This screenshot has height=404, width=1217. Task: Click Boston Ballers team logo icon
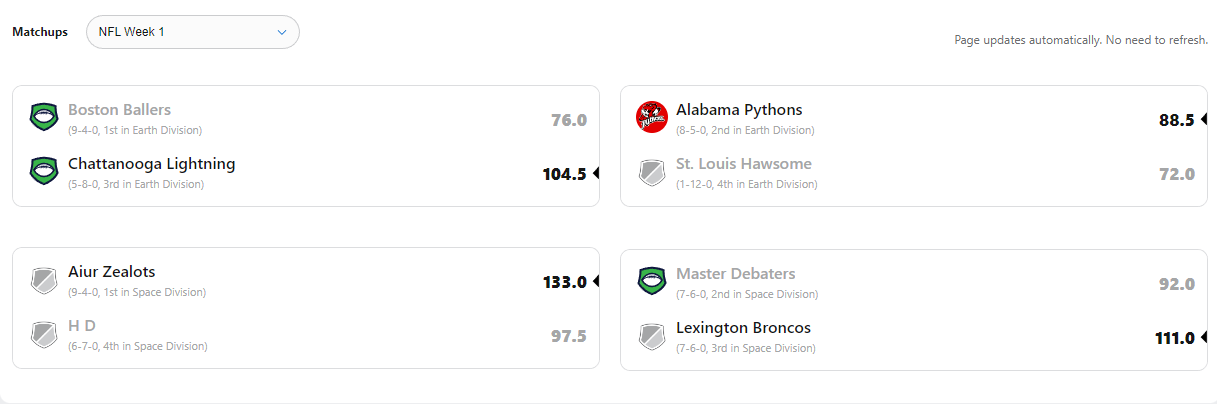(43, 118)
